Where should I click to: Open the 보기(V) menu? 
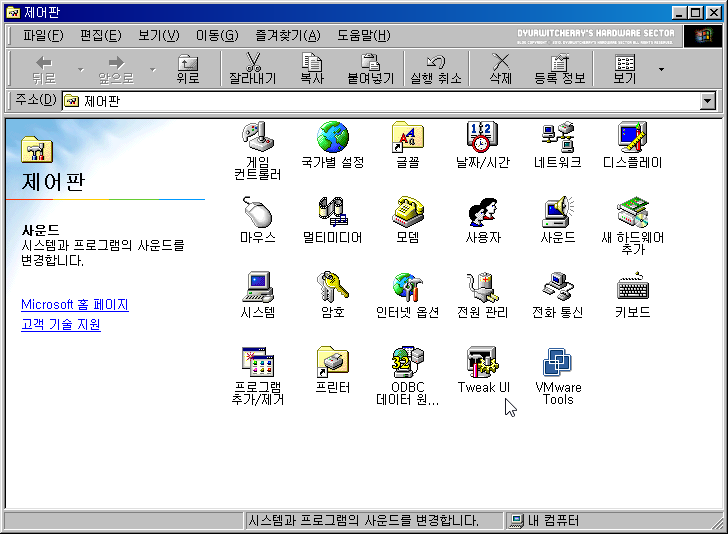pyautogui.click(x=158, y=35)
